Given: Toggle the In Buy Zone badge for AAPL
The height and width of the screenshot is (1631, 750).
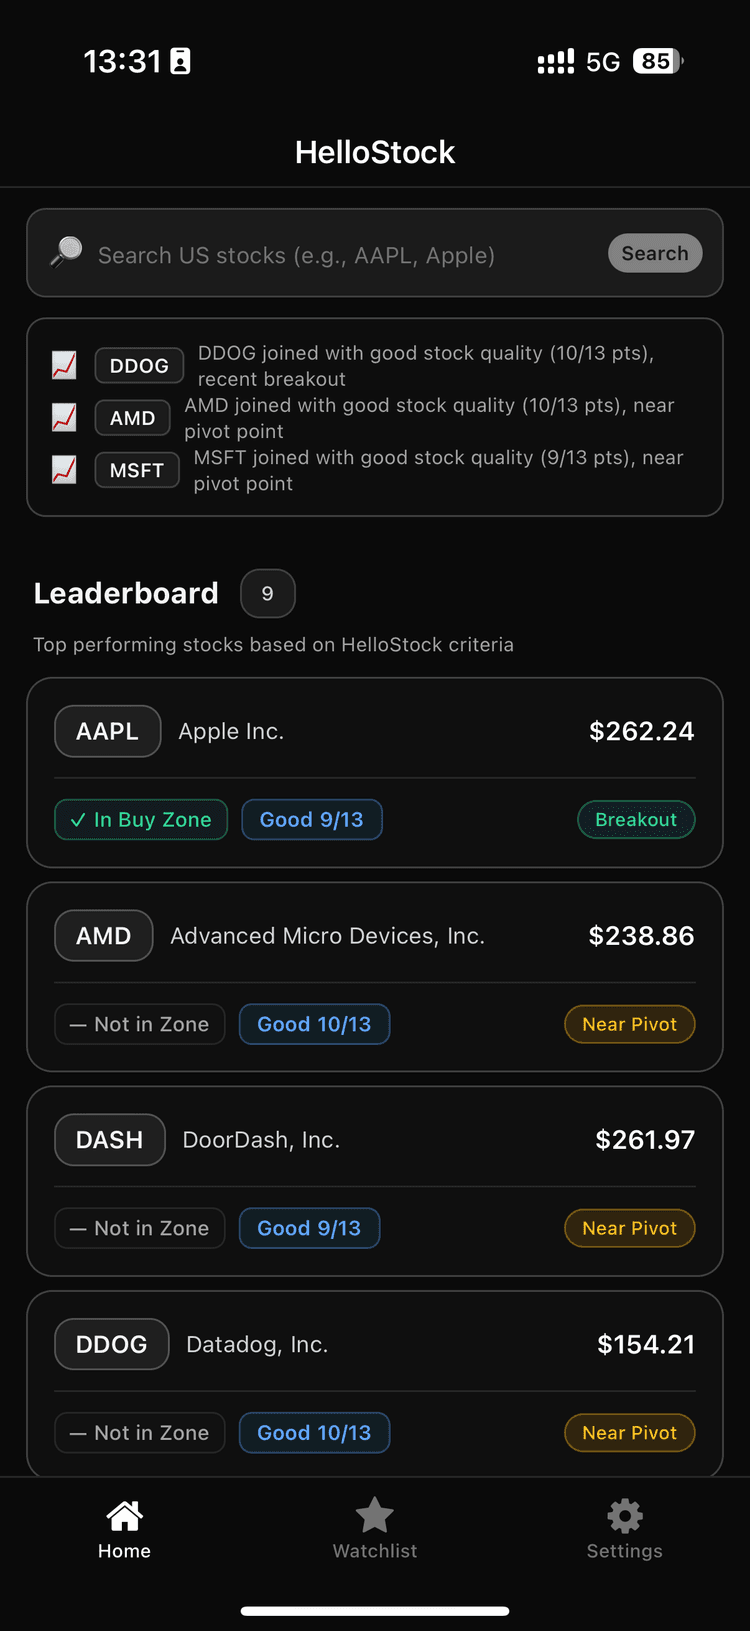Looking at the screenshot, I should tap(140, 819).
